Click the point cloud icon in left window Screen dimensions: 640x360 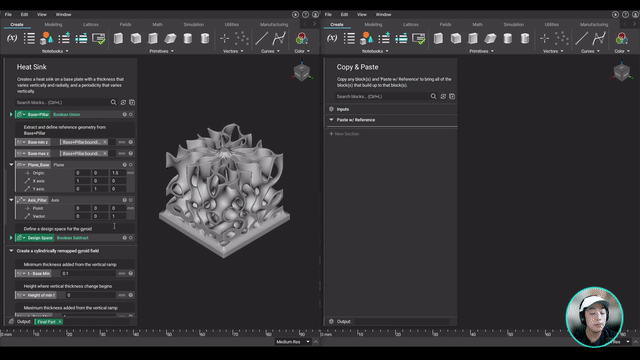tap(242, 38)
